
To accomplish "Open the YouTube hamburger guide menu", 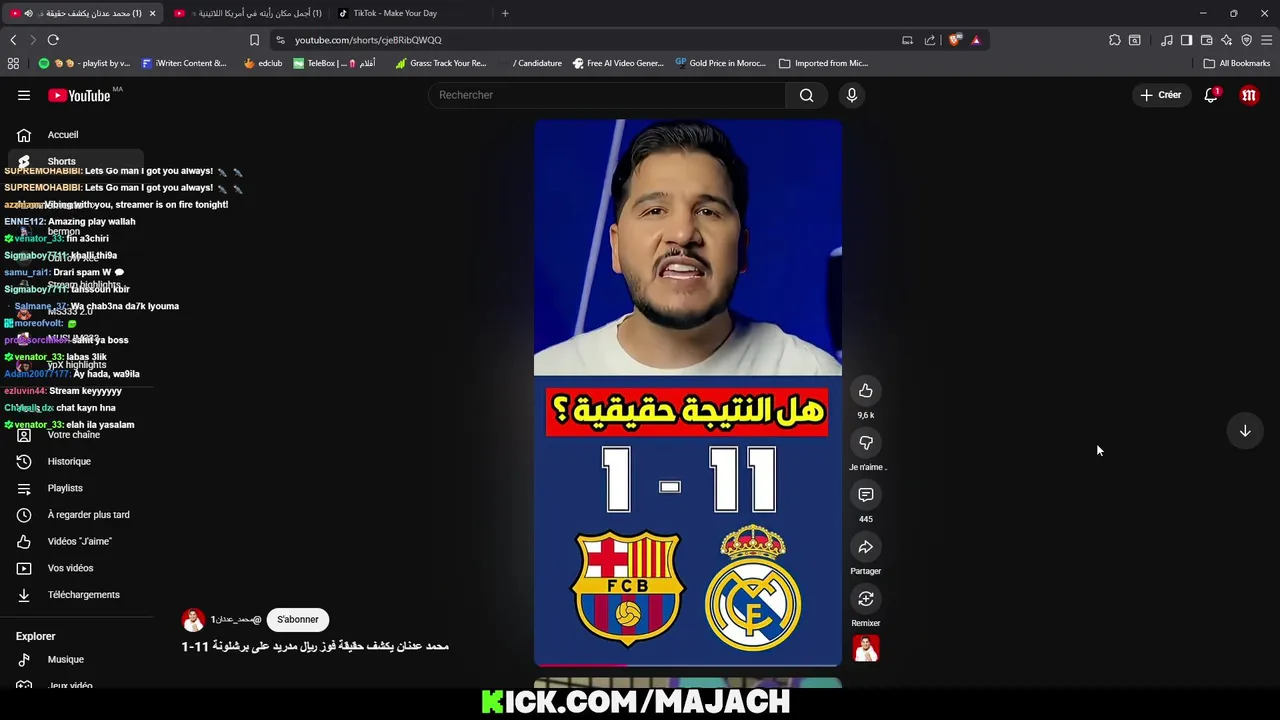I will pyautogui.click(x=24, y=95).
